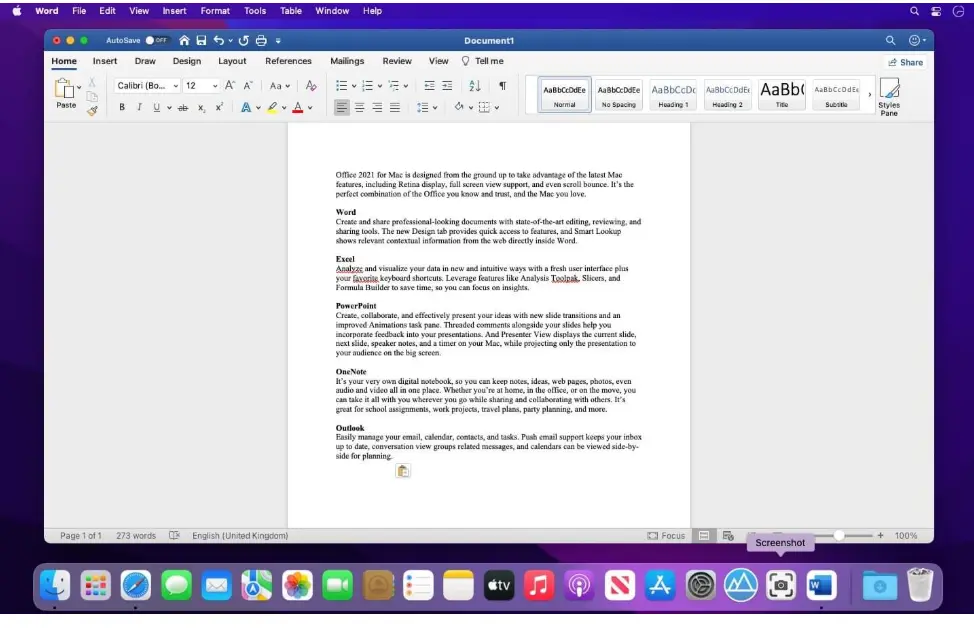Expand the font size dropdown

tap(214, 86)
